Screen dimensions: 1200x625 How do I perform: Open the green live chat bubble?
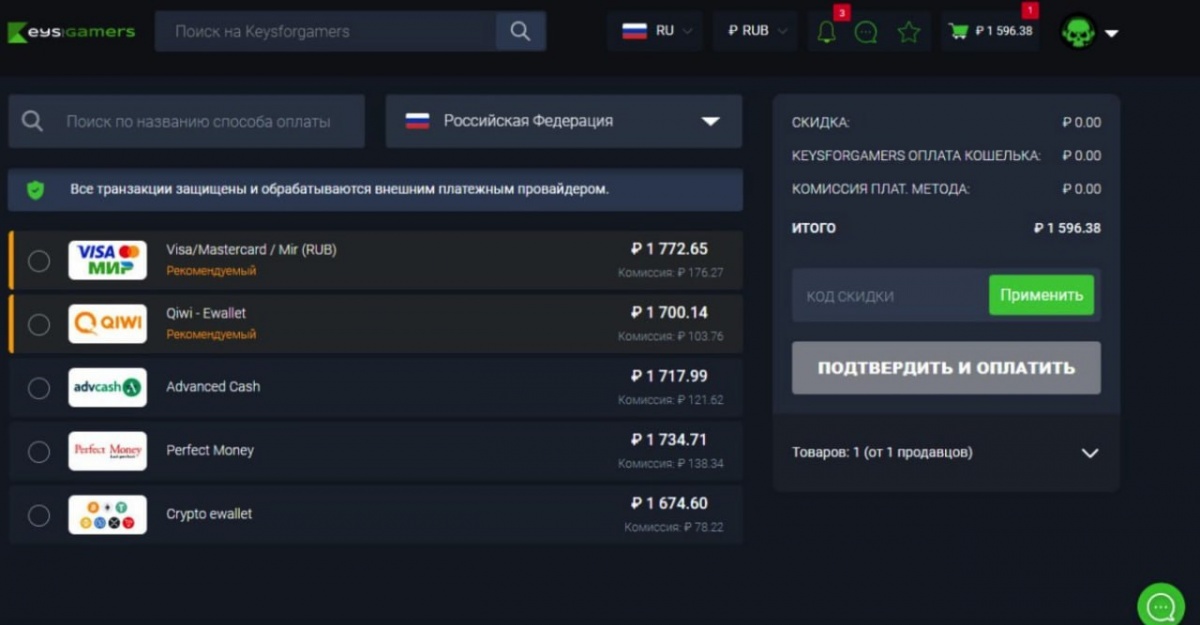point(1161,605)
